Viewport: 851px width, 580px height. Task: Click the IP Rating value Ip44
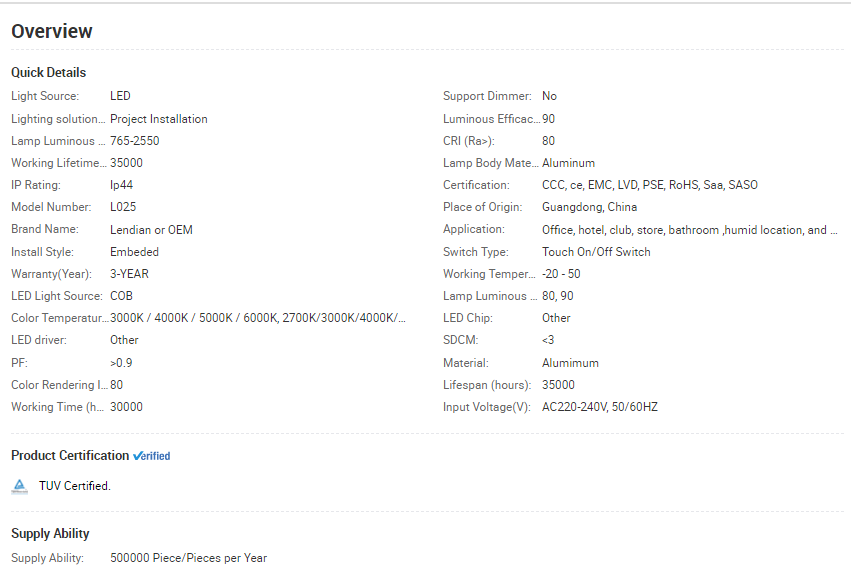click(x=121, y=185)
